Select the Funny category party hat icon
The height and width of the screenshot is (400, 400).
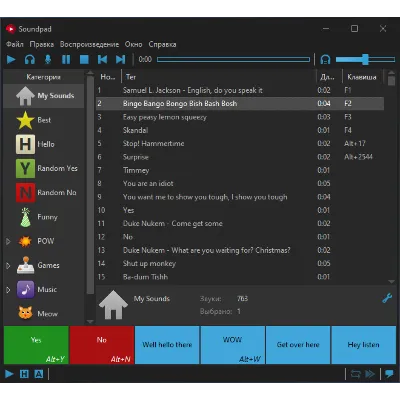tap(25, 217)
